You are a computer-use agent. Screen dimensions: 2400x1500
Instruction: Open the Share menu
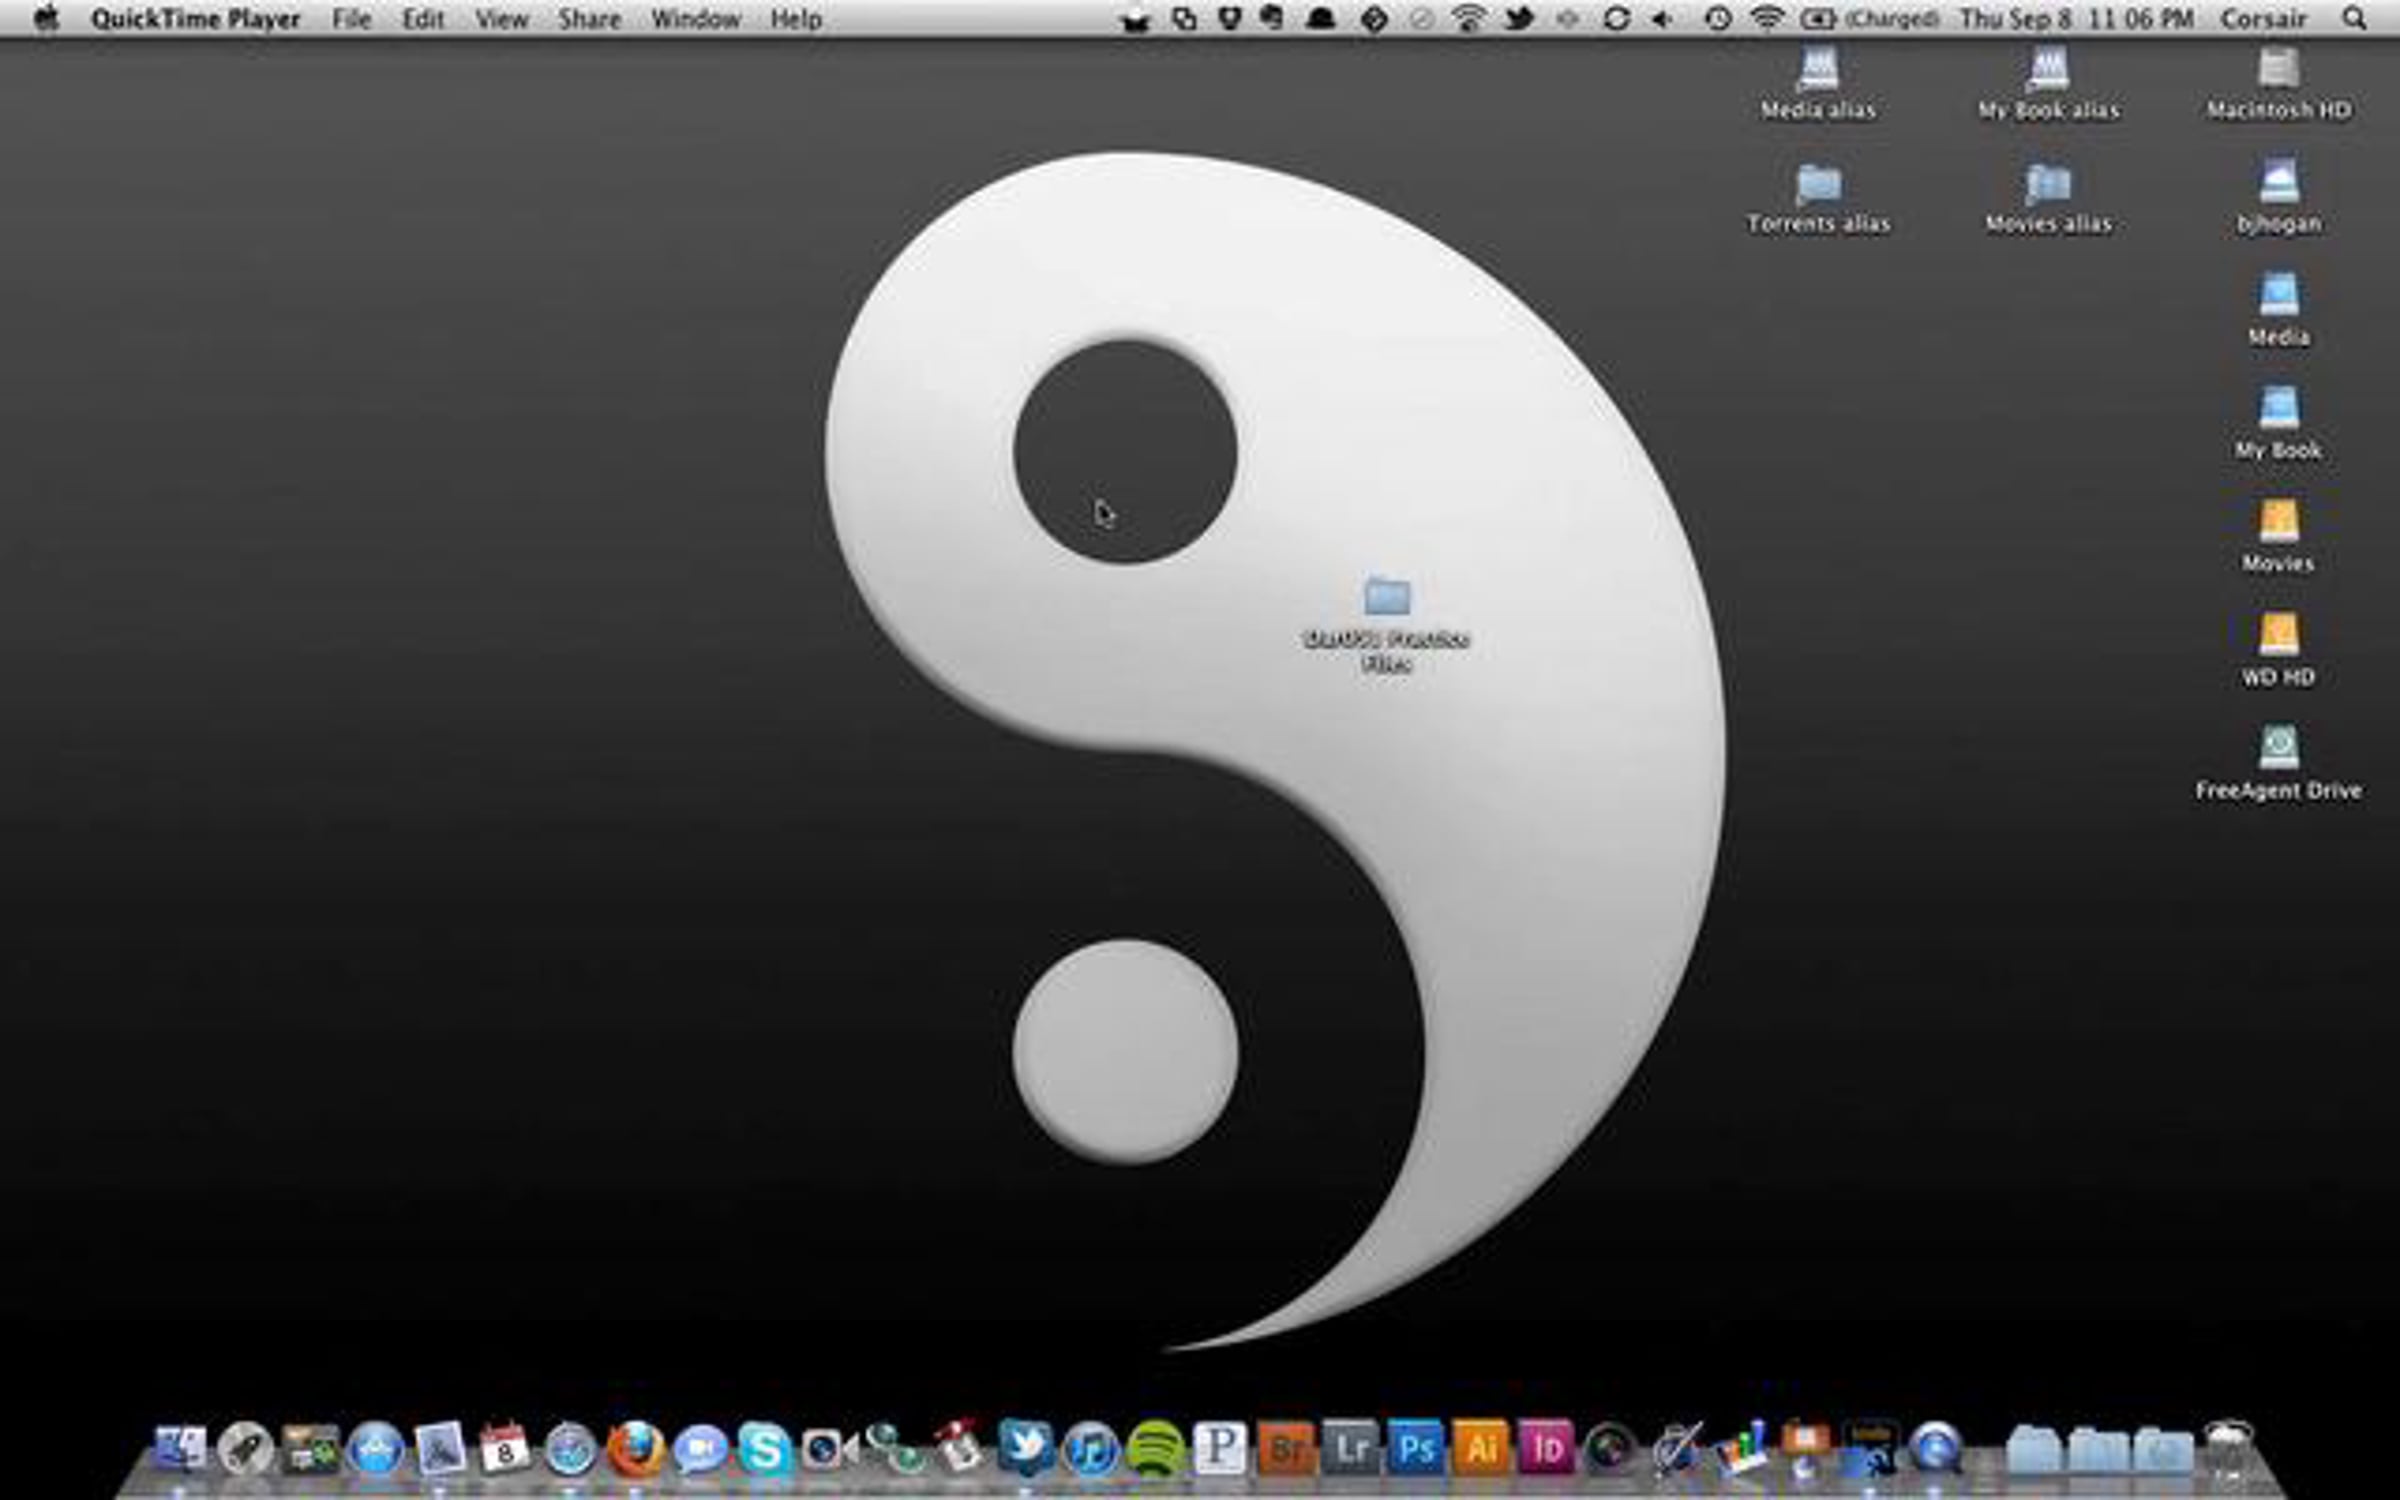click(x=589, y=19)
